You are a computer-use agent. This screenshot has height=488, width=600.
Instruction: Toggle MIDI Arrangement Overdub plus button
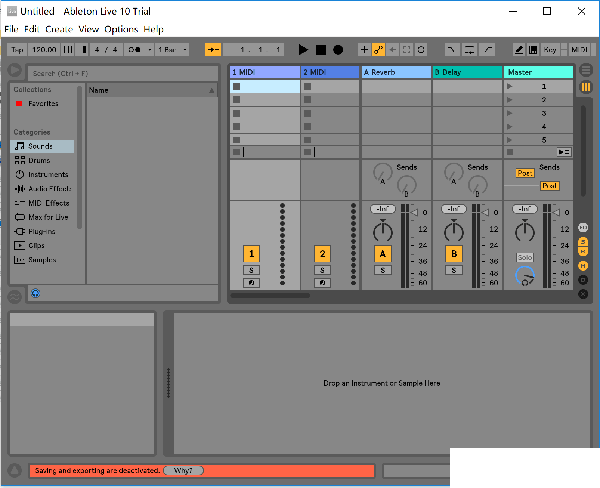364,50
